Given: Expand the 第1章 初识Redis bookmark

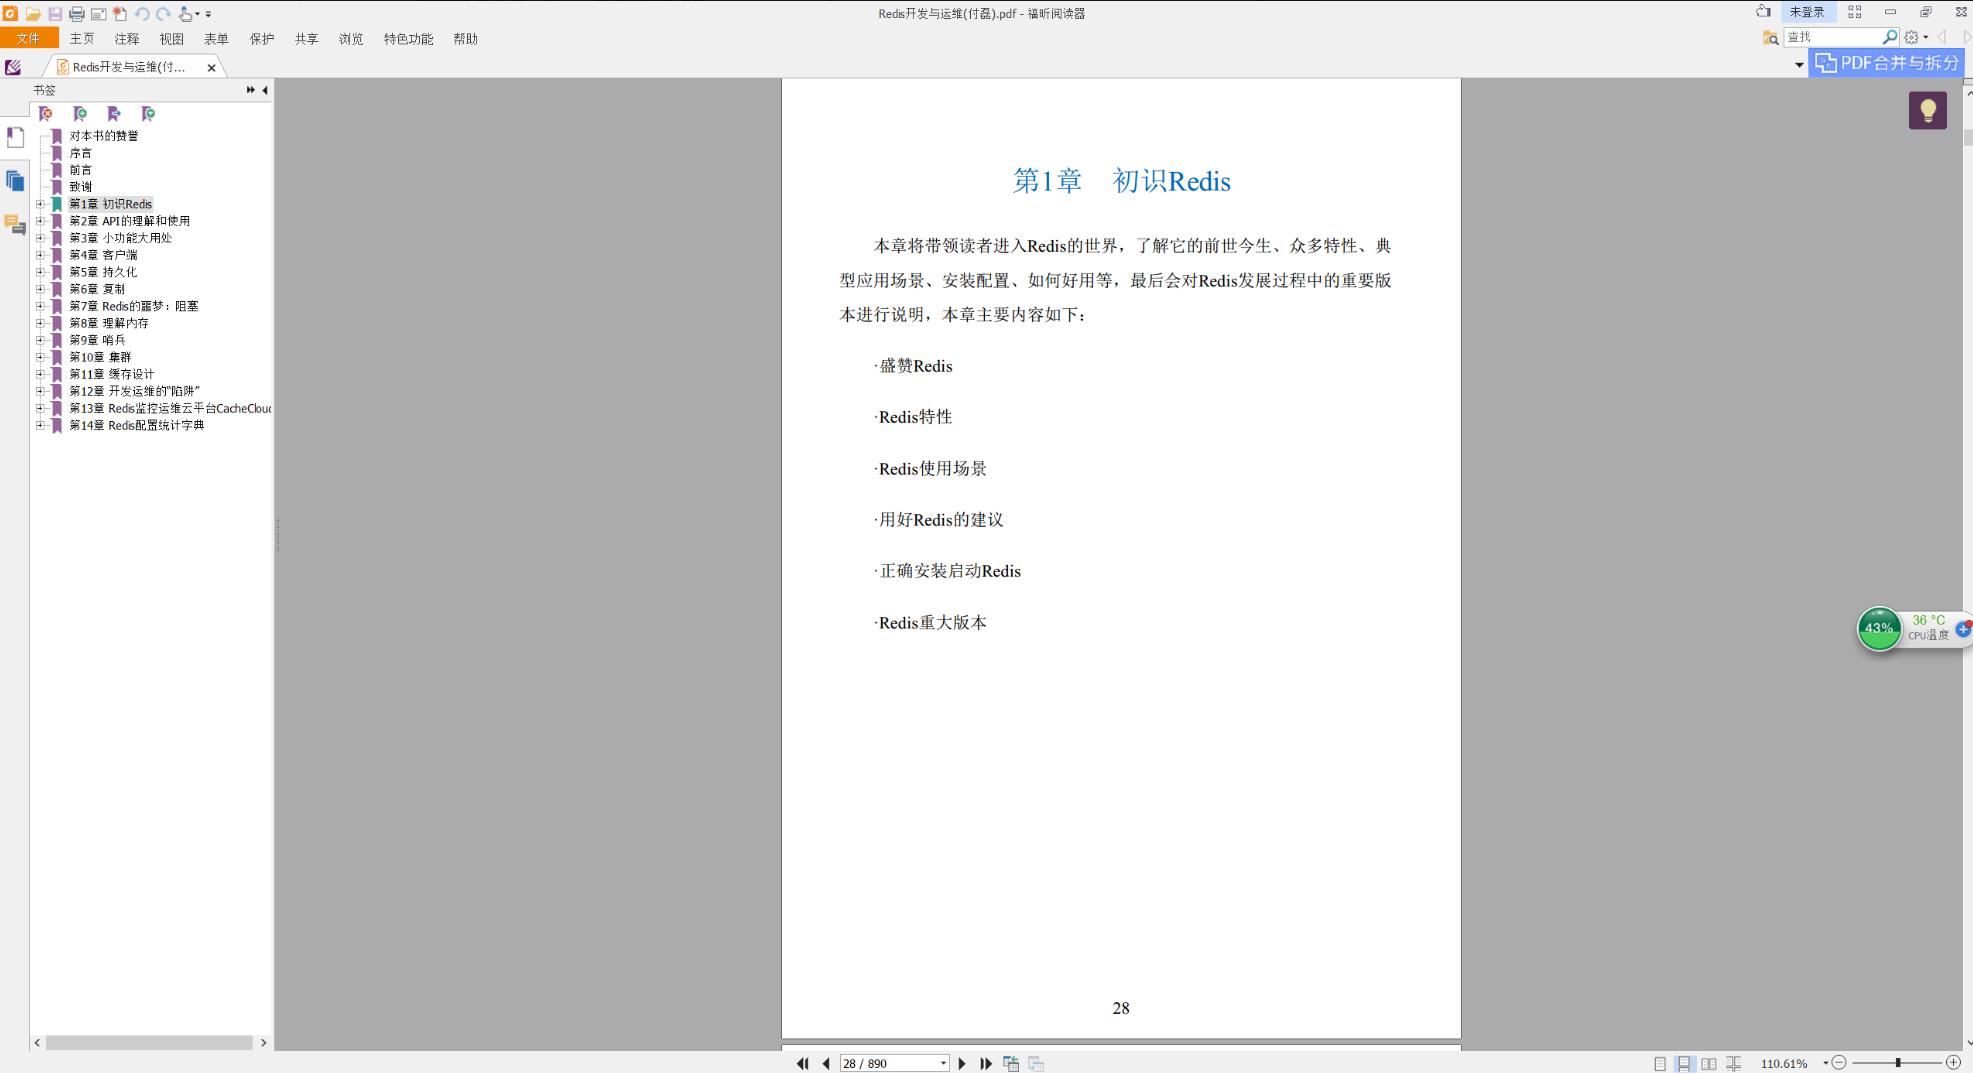Looking at the screenshot, I should (x=40, y=204).
